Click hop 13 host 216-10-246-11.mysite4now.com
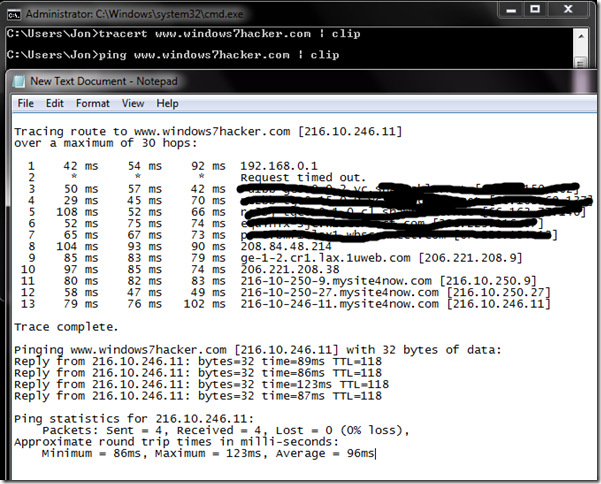Image resolution: width=601 pixels, height=484 pixels. coord(340,304)
